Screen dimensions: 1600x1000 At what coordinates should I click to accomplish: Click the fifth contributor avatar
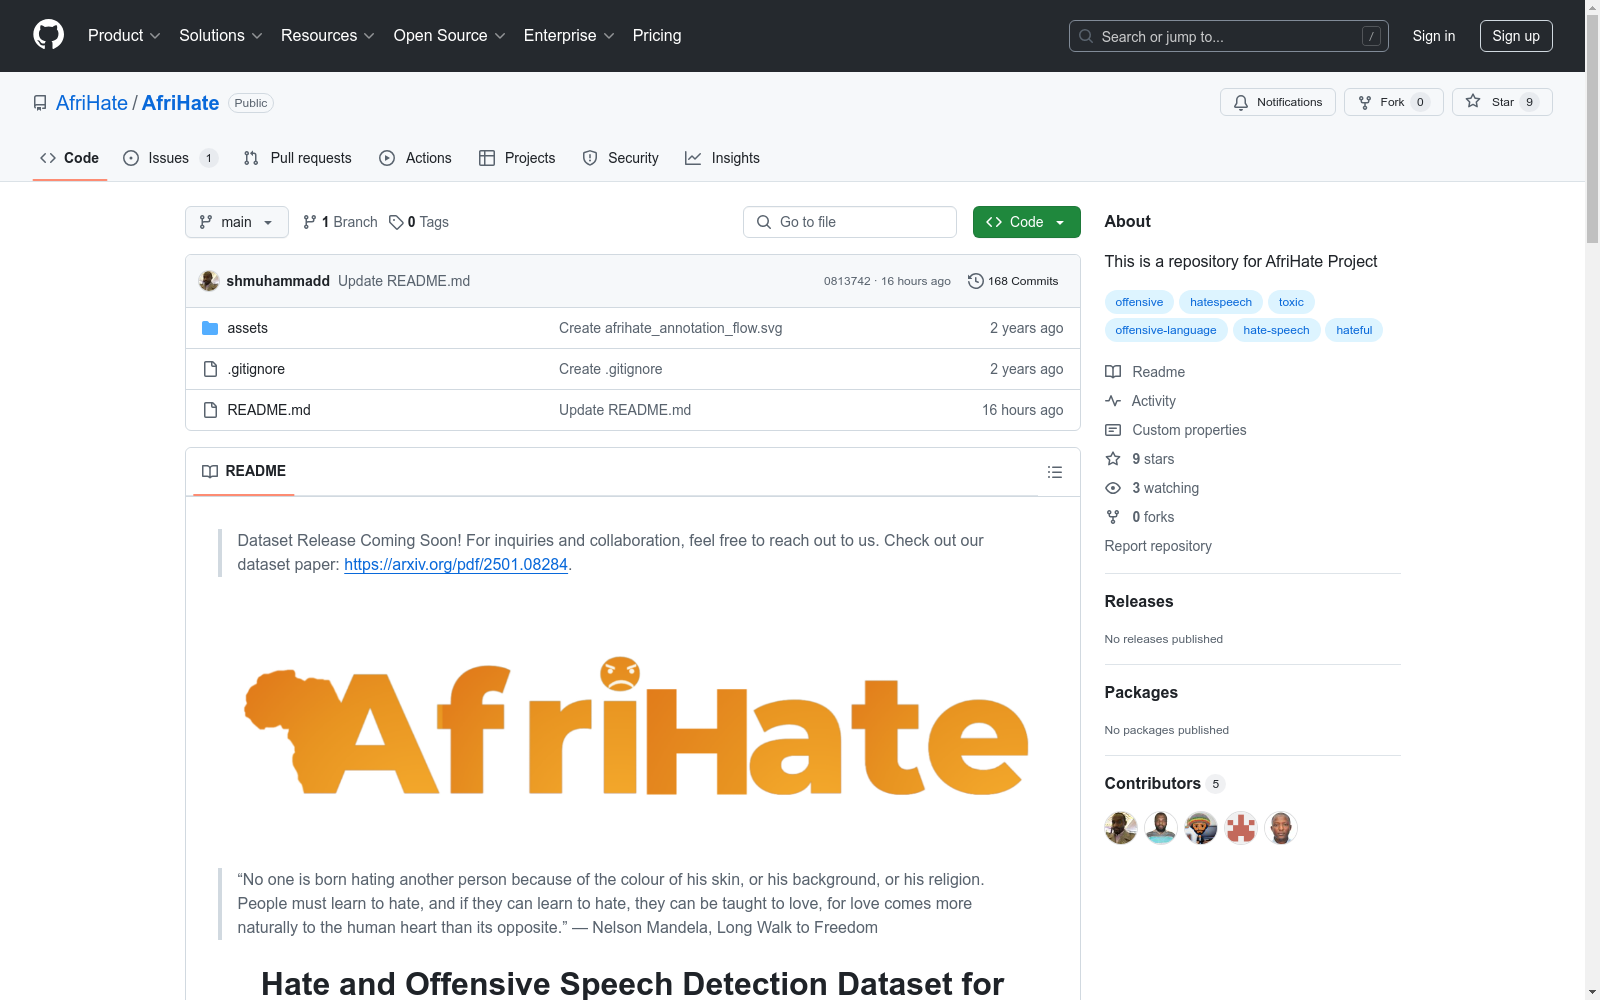click(1281, 828)
